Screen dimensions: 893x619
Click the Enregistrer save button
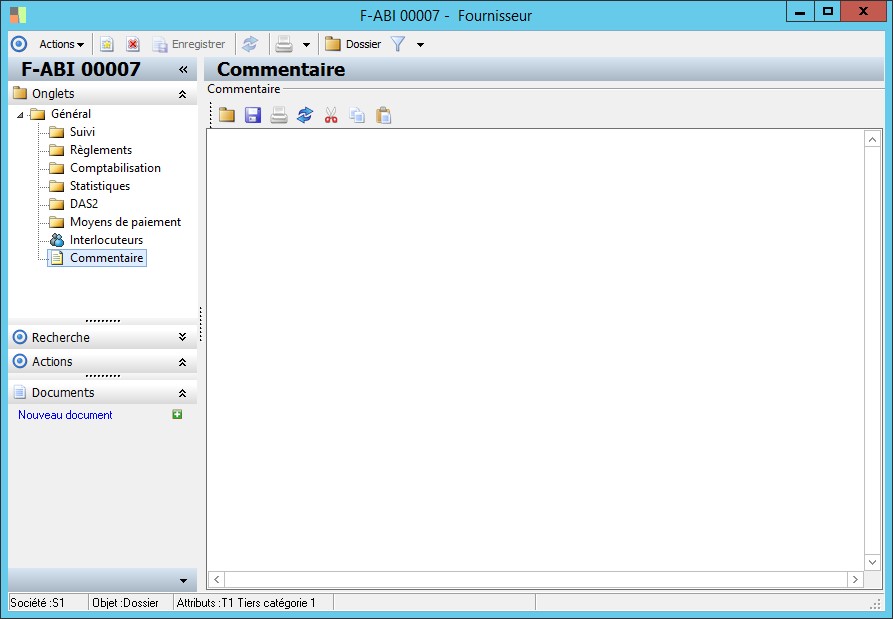click(x=189, y=44)
